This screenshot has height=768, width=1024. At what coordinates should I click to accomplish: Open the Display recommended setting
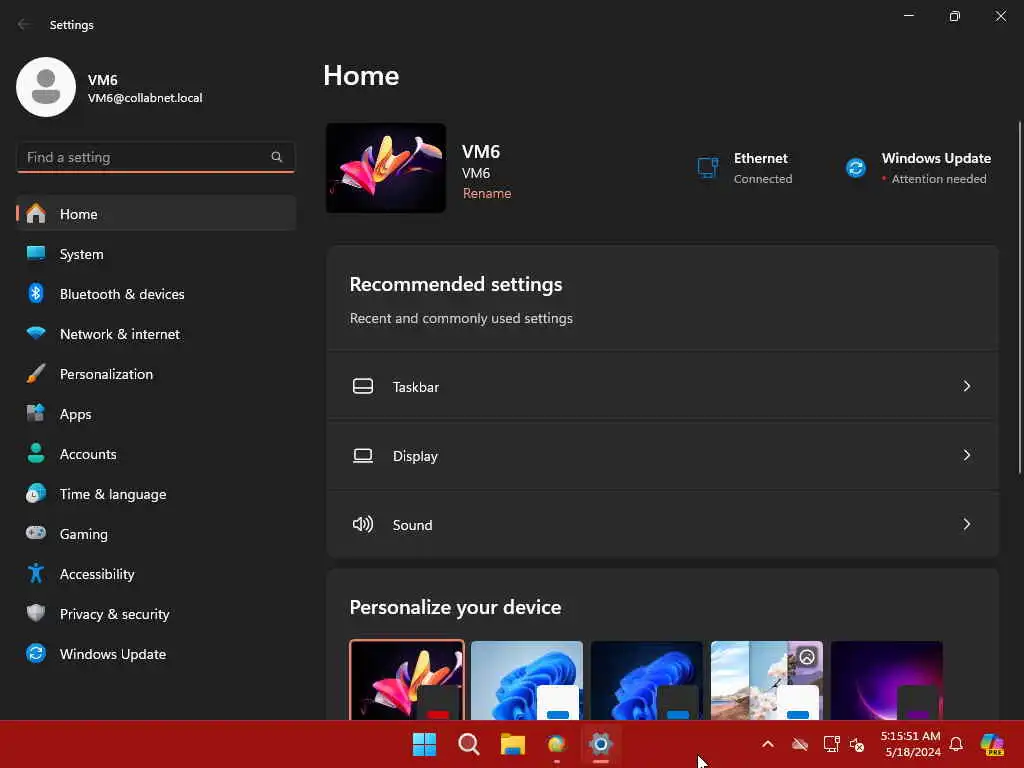coord(662,456)
